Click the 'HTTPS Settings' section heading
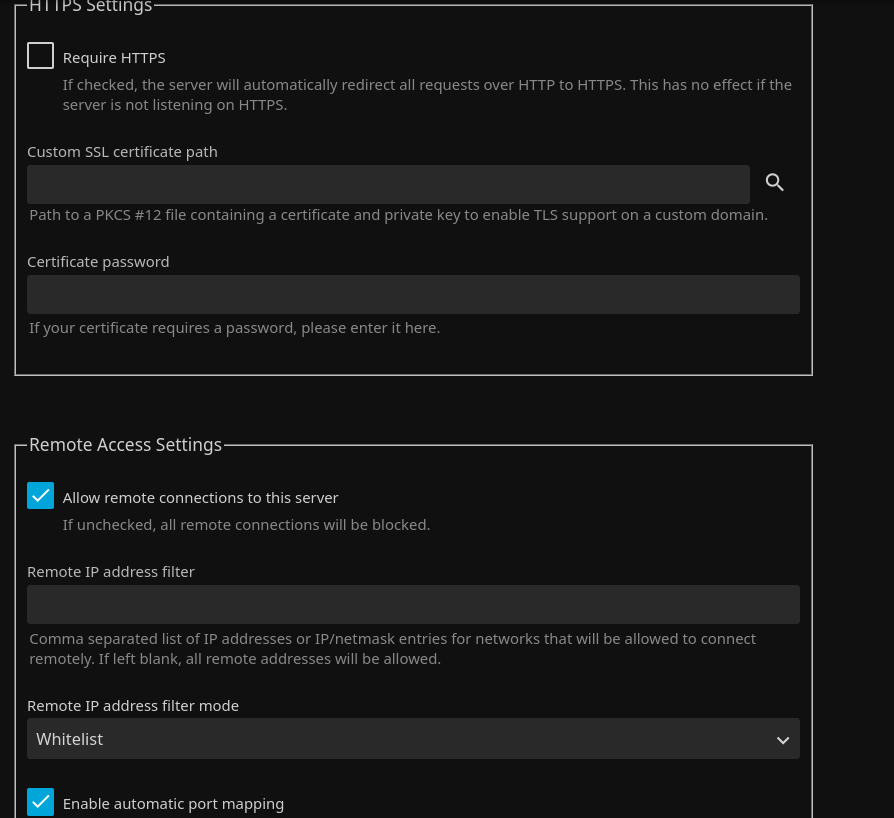The image size is (894, 818). click(x=90, y=7)
